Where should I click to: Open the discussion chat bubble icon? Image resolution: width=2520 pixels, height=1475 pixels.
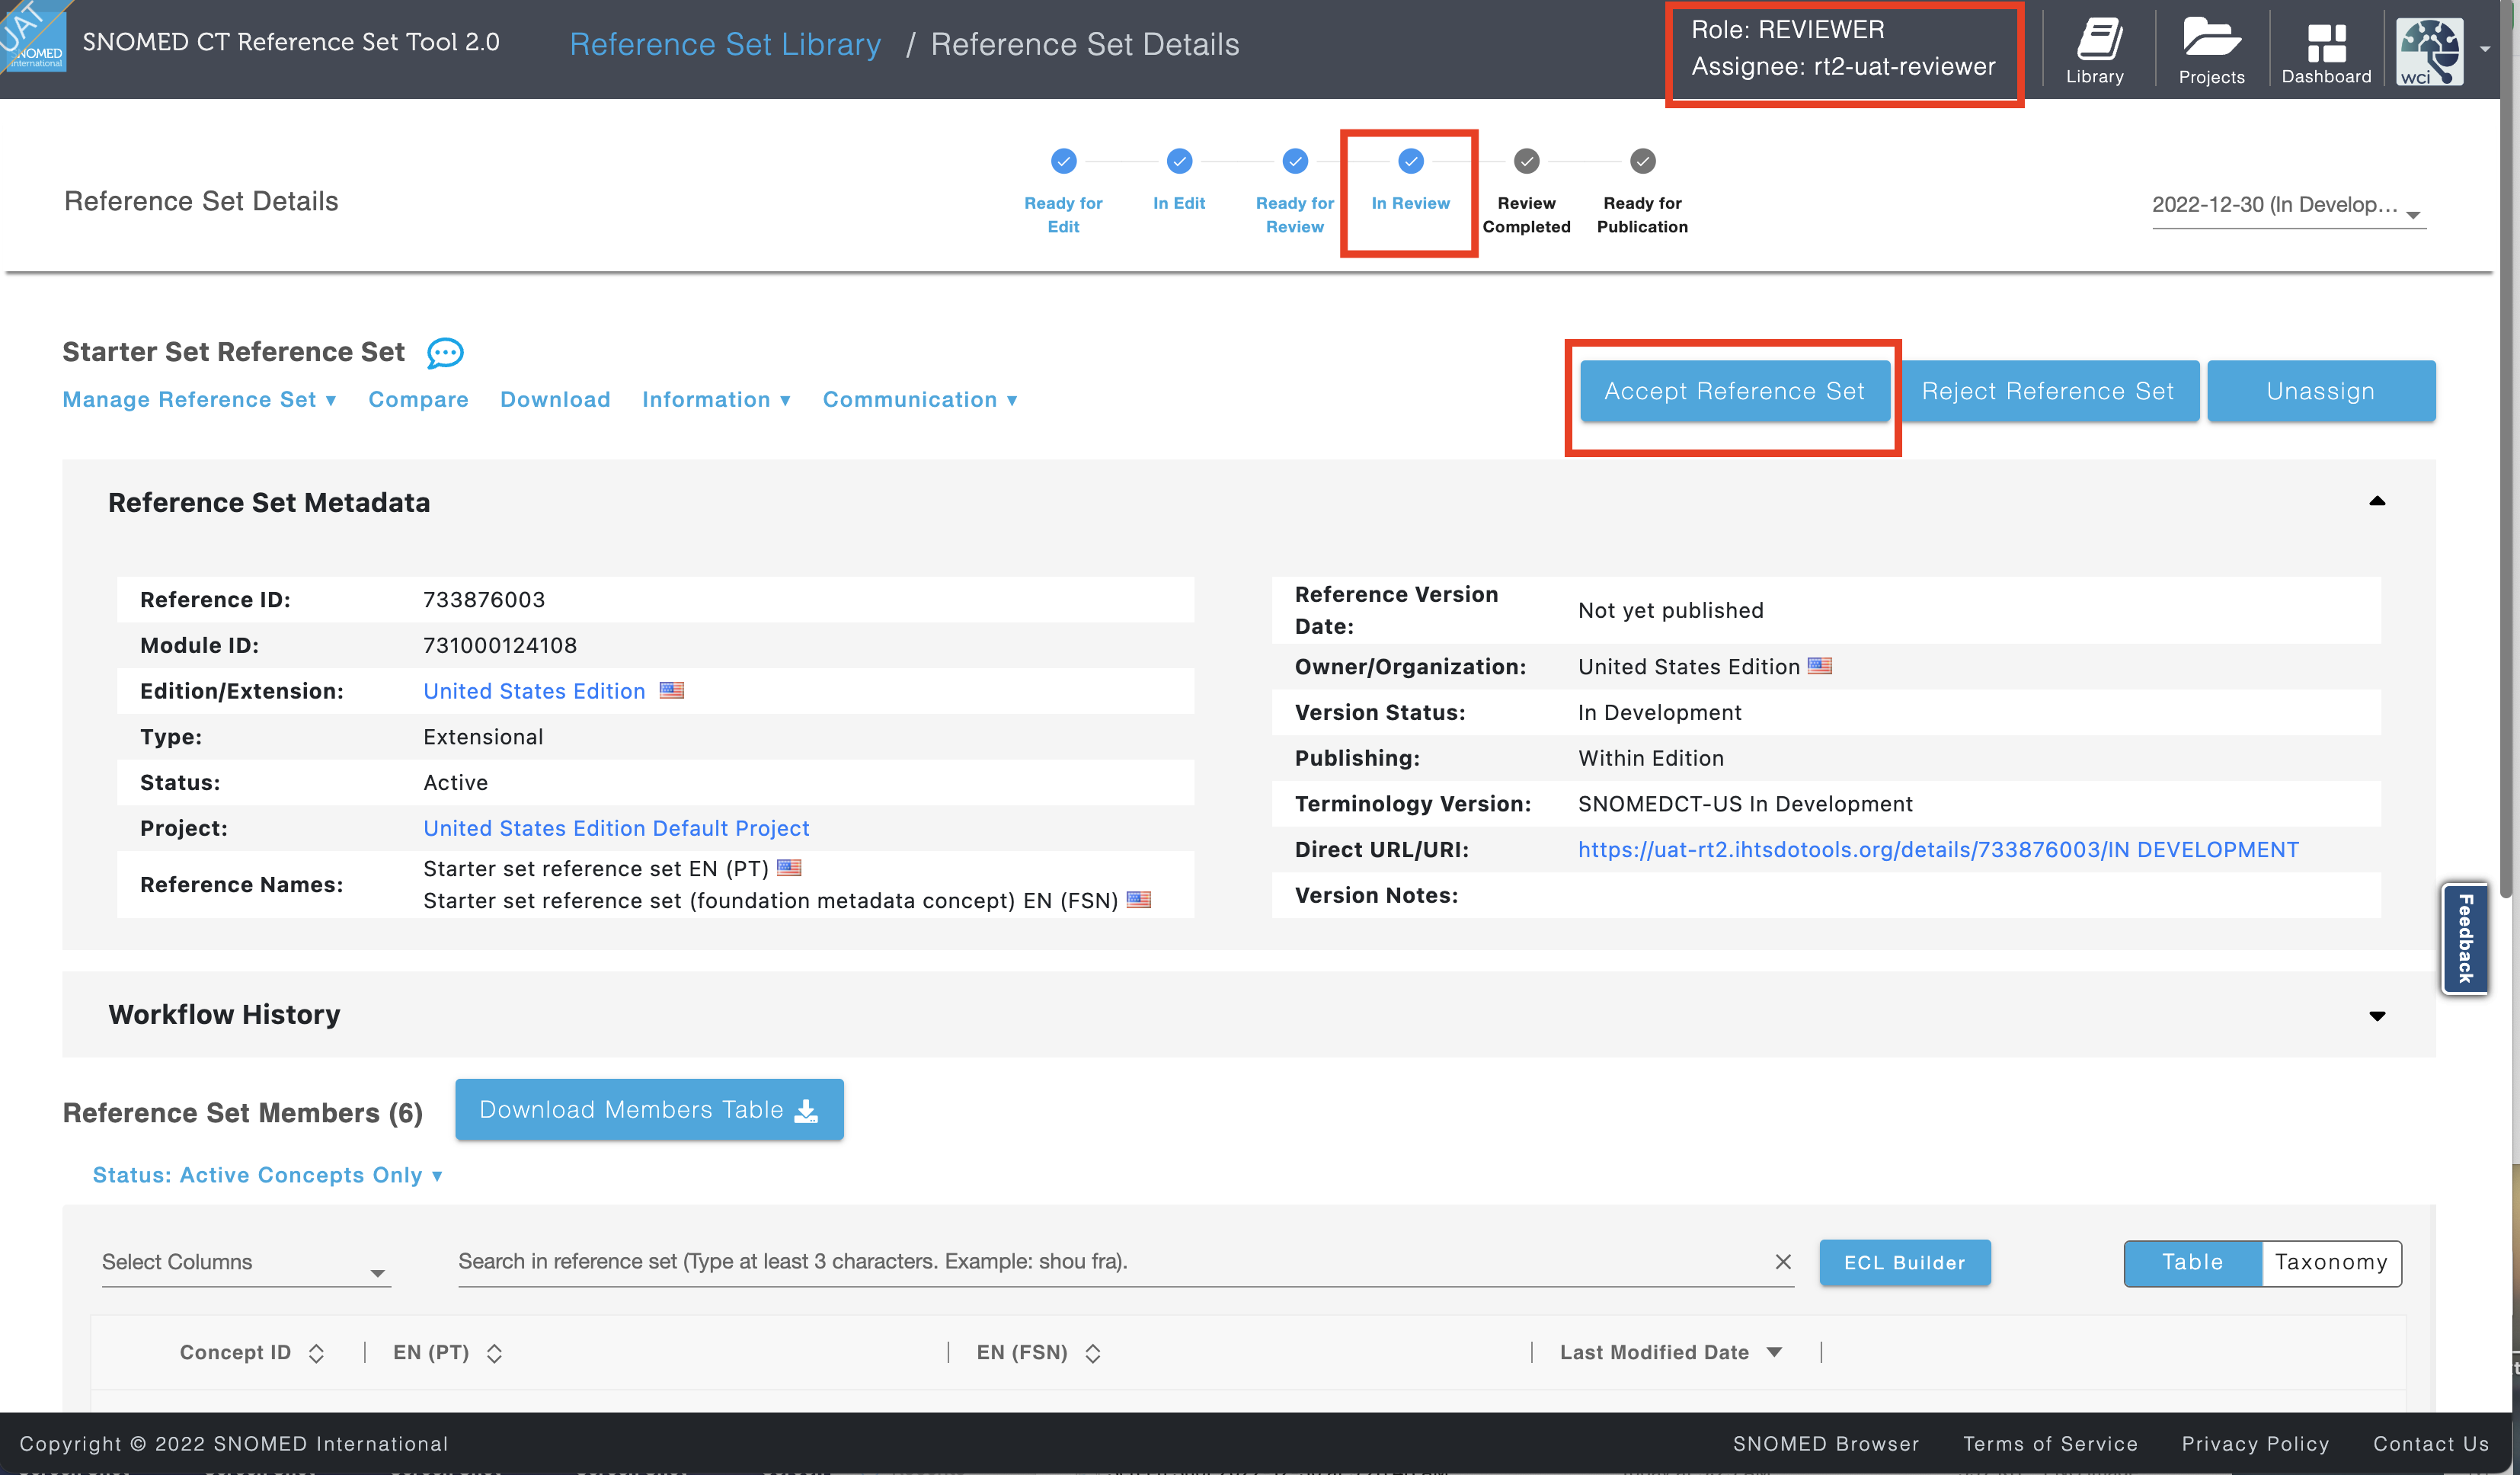445,353
